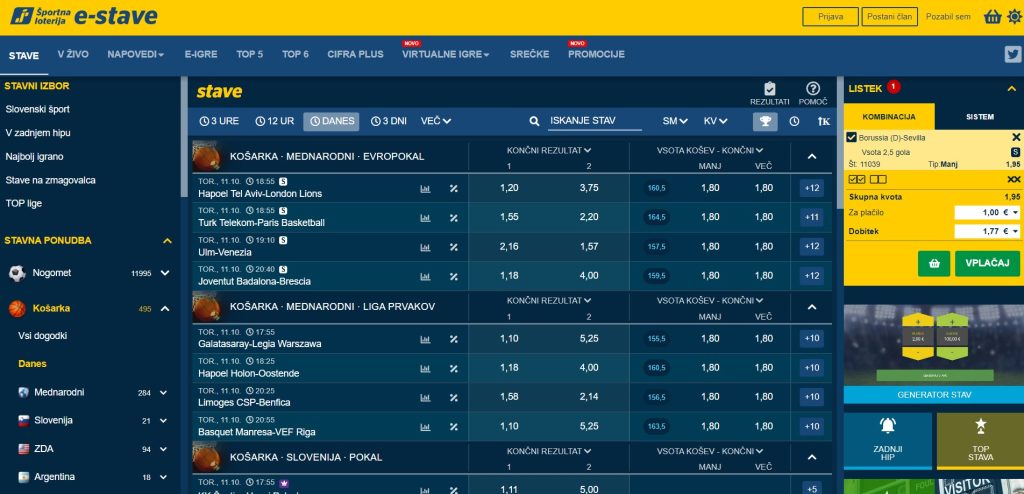This screenshot has height=494, width=1024.
Task: Click the Prijava login button
Action: 830,16
